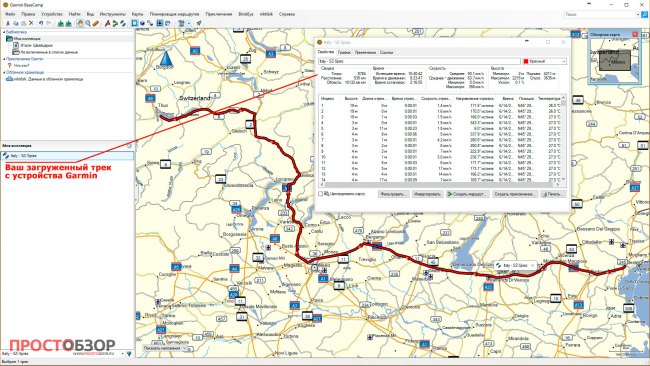650x366 pixels.
Task: Click the Создать маршрут button
Action: 468,194
